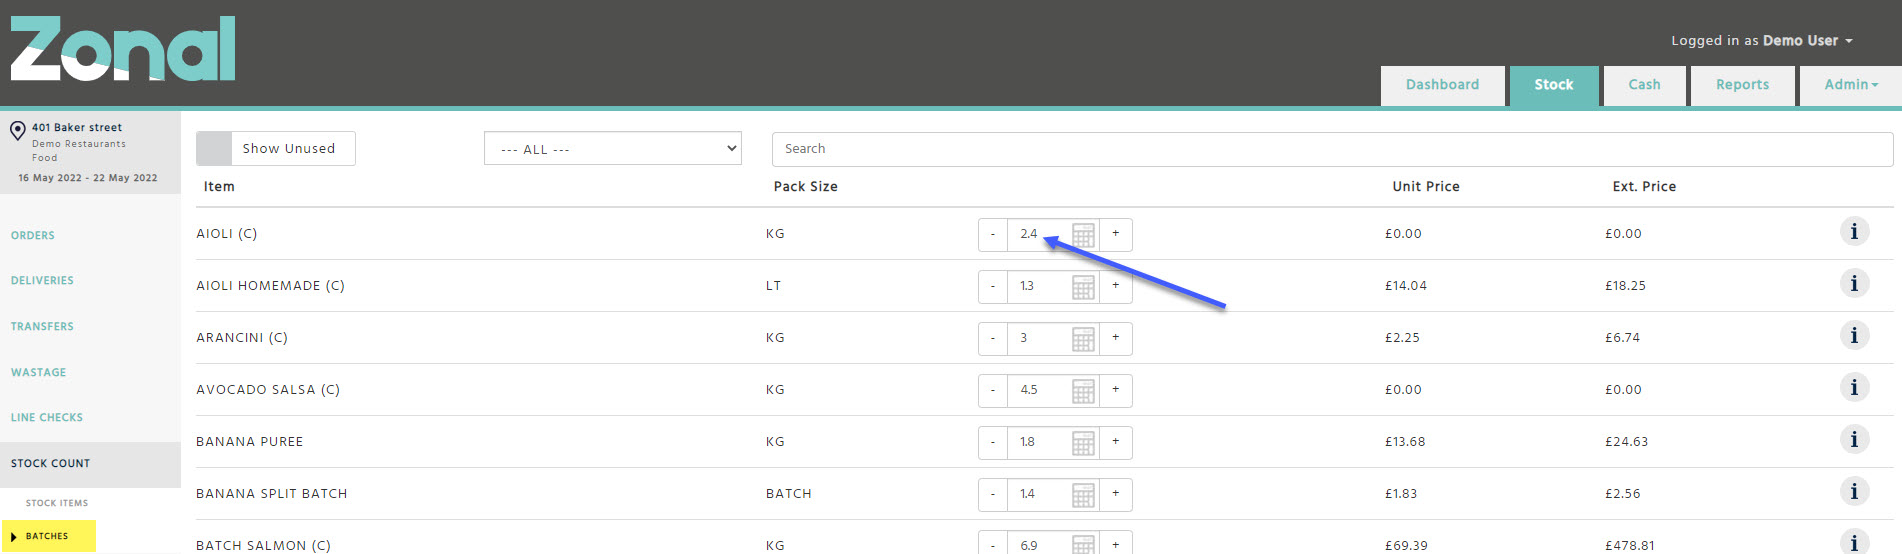Image resolution: width=1902 pixels, height=554 pixels.
Task: Open WASTAGE from the sidebar
Action: pos(38,373)
